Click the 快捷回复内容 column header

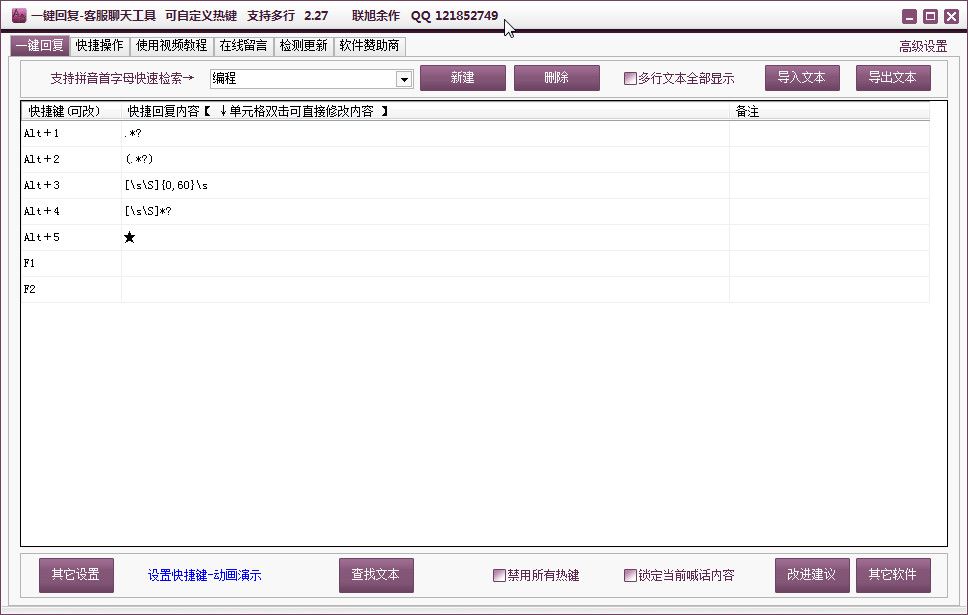tap(425, 111)
